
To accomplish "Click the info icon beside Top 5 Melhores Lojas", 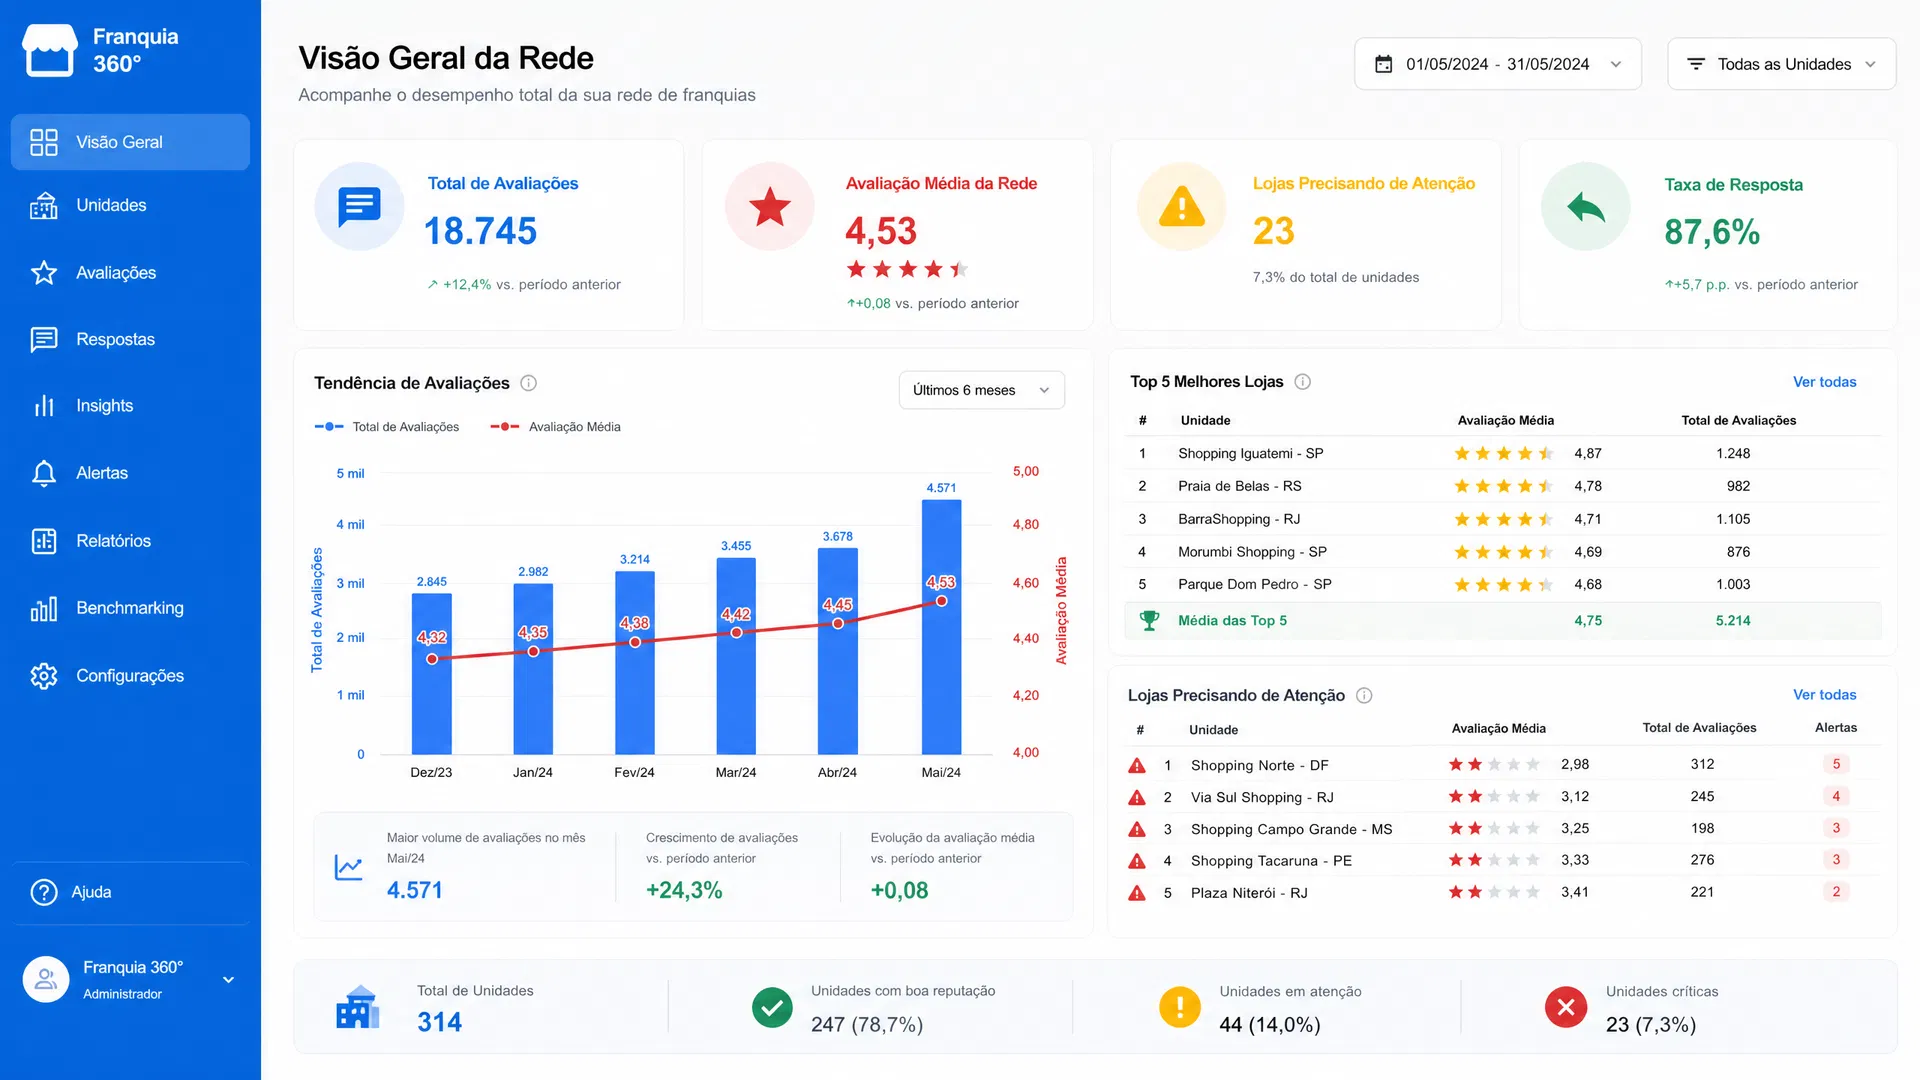I will pos(1303,382).
